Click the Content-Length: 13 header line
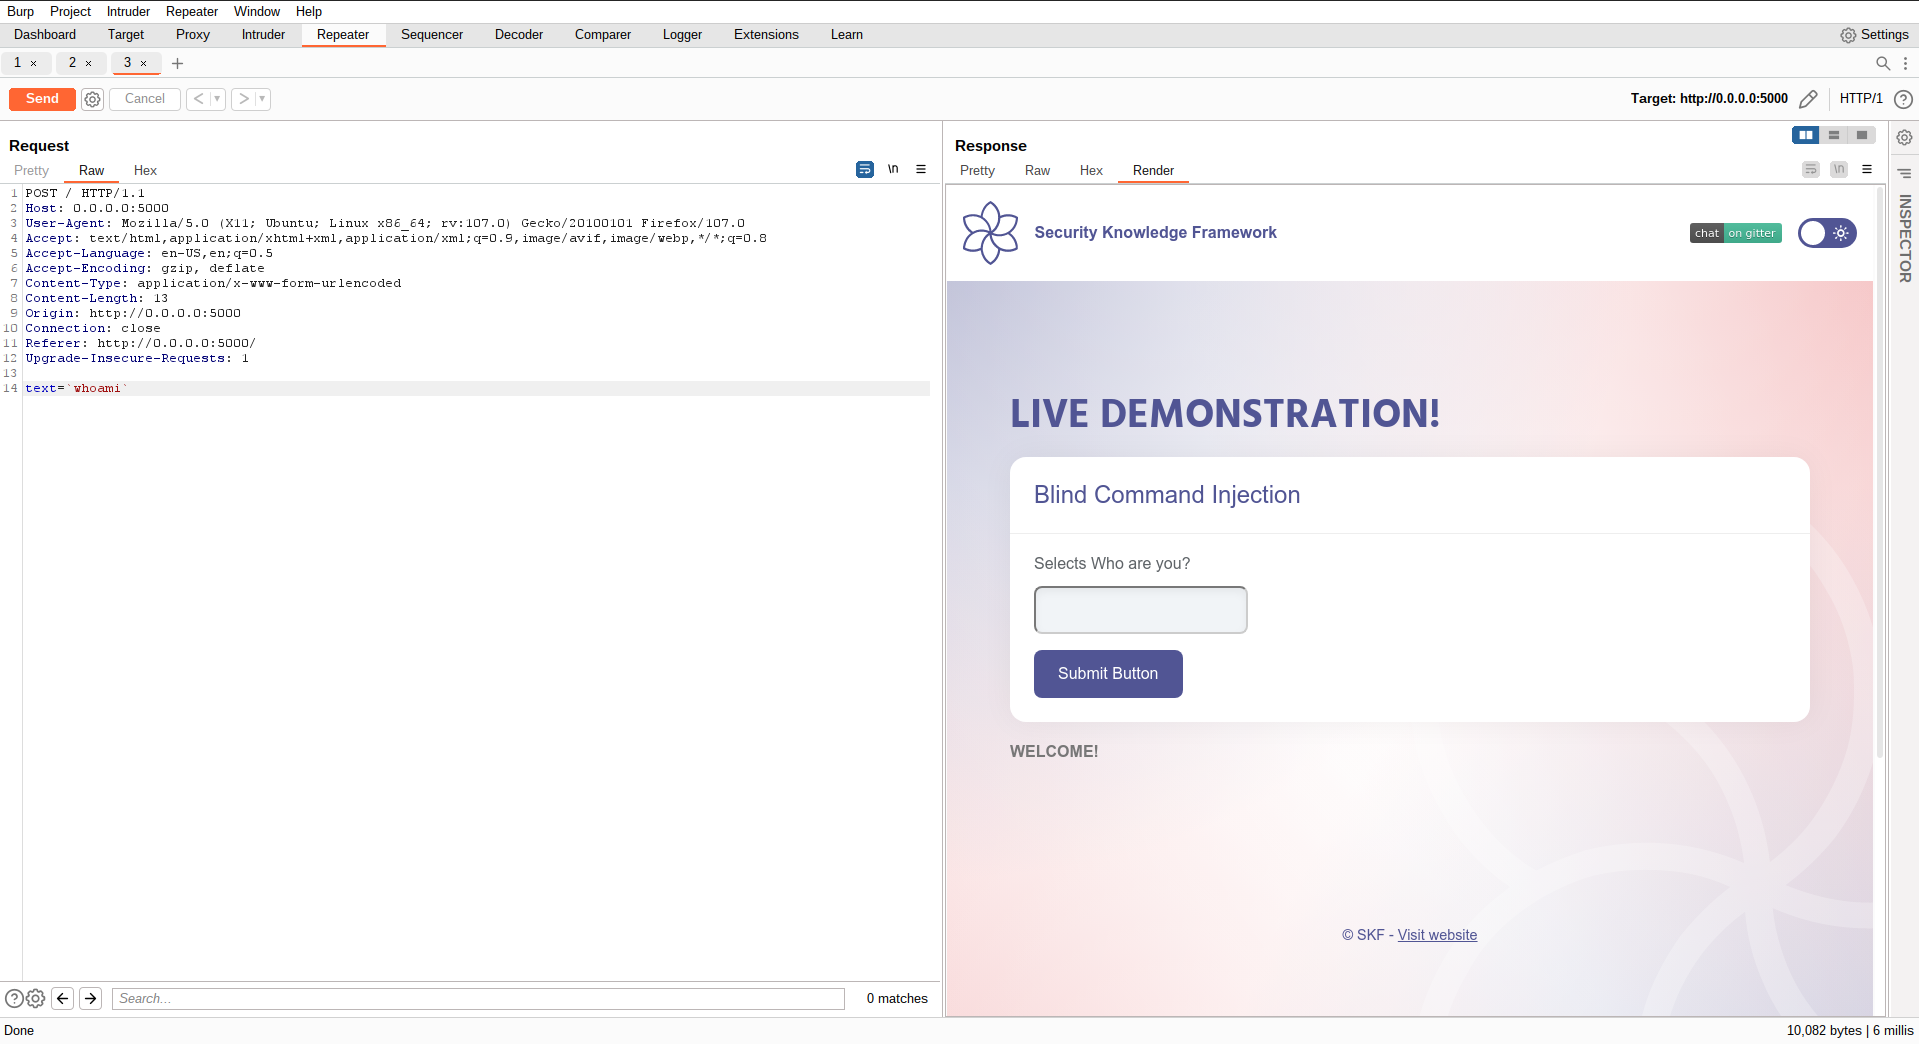The height and width of the screenshot is (1044, 1919). click(97, 298)
